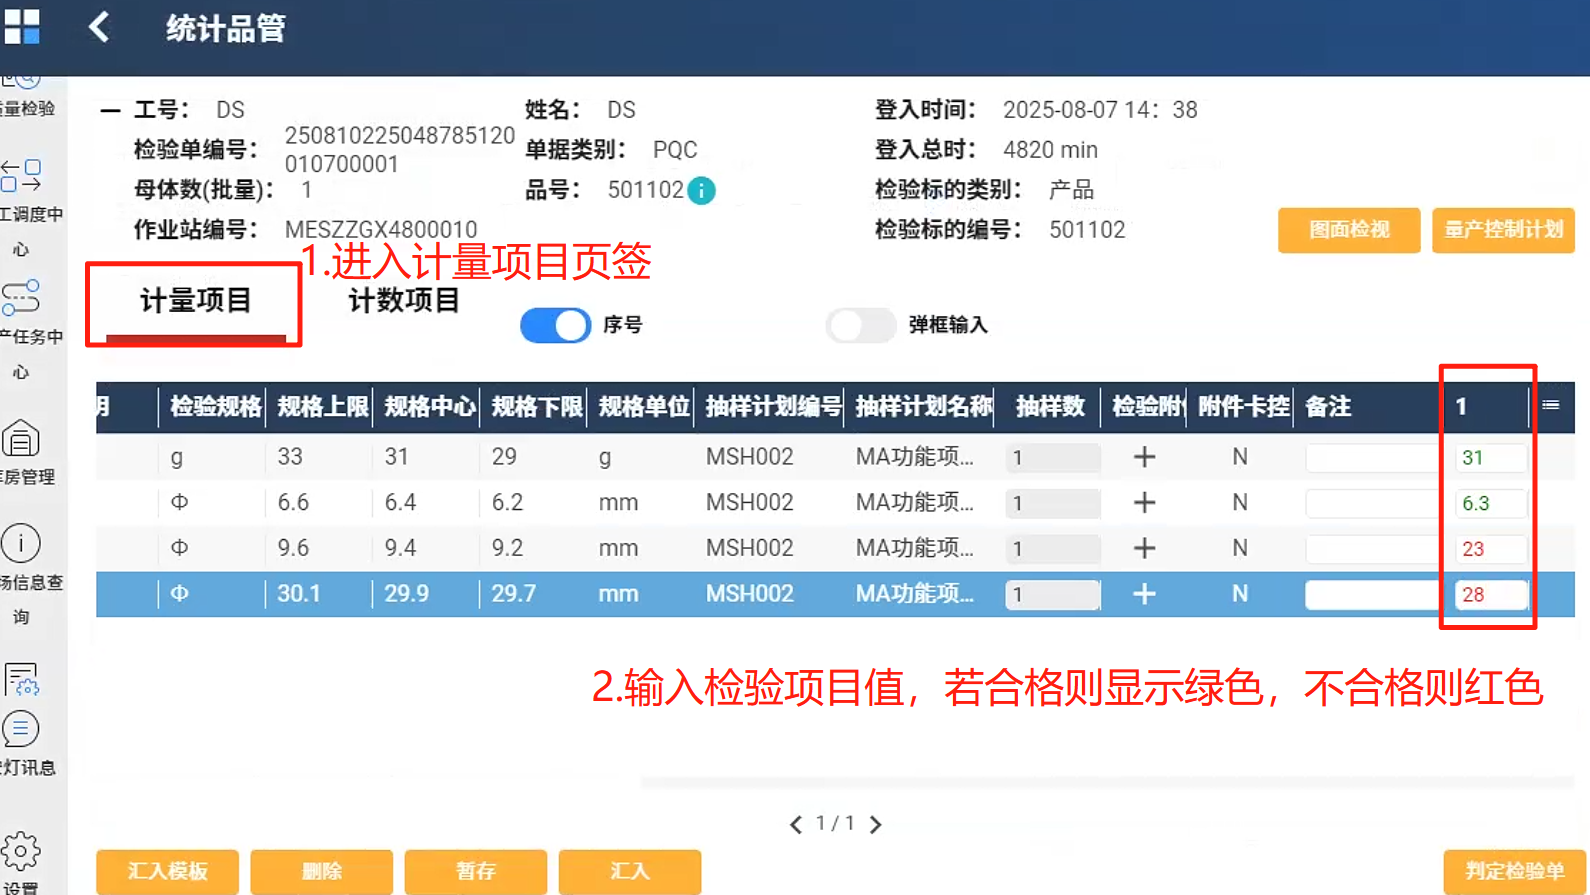This screenshot has height=895, width=1590.
Task: Click the 判定检验单 button
Action: point(1515,871)
